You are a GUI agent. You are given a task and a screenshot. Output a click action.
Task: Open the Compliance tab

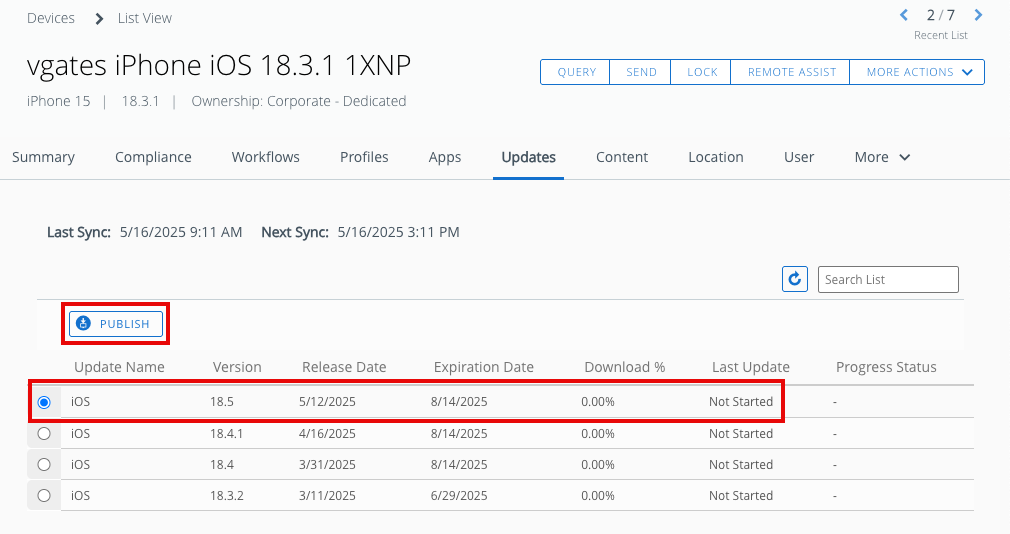153,157
